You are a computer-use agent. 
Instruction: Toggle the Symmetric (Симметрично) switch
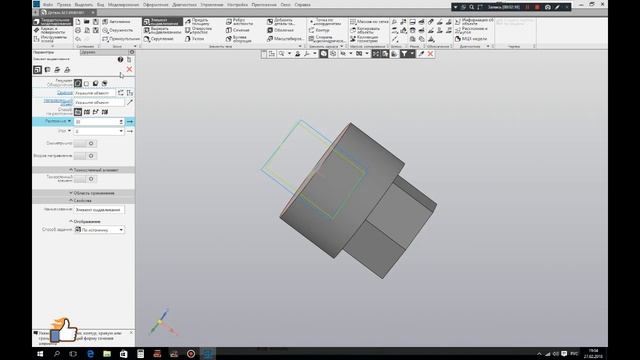85,143
